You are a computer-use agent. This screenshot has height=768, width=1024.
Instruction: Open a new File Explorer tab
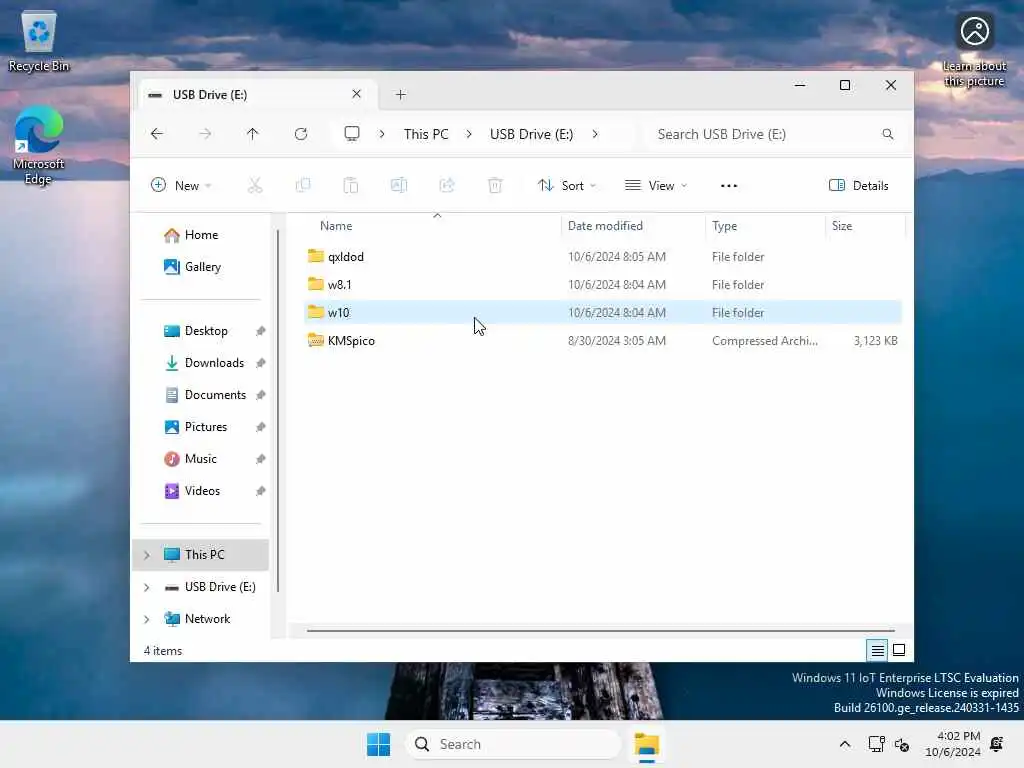401,95
